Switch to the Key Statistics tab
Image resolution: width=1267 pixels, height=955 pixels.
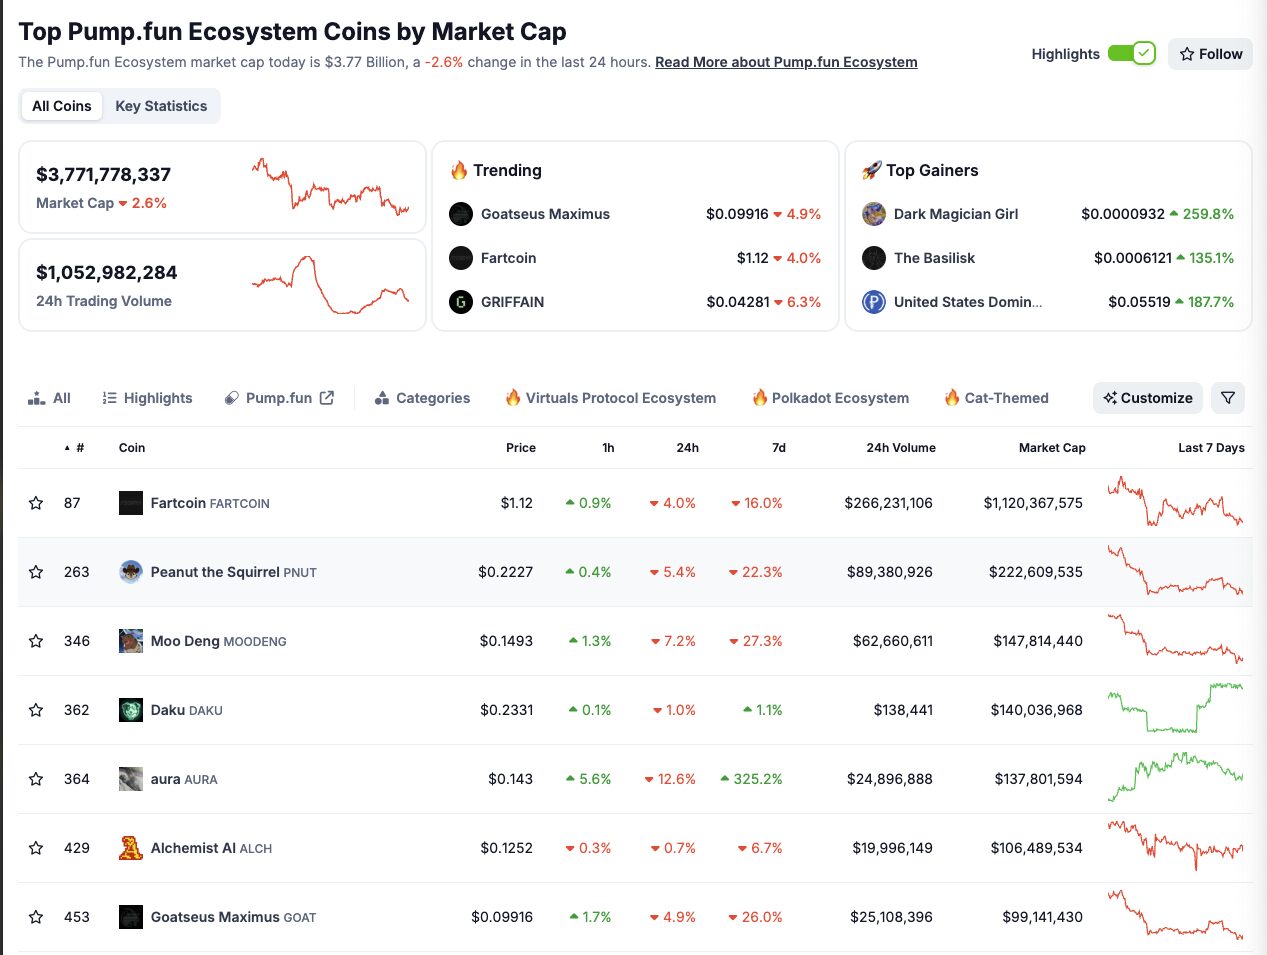click(x=161, y=105)
